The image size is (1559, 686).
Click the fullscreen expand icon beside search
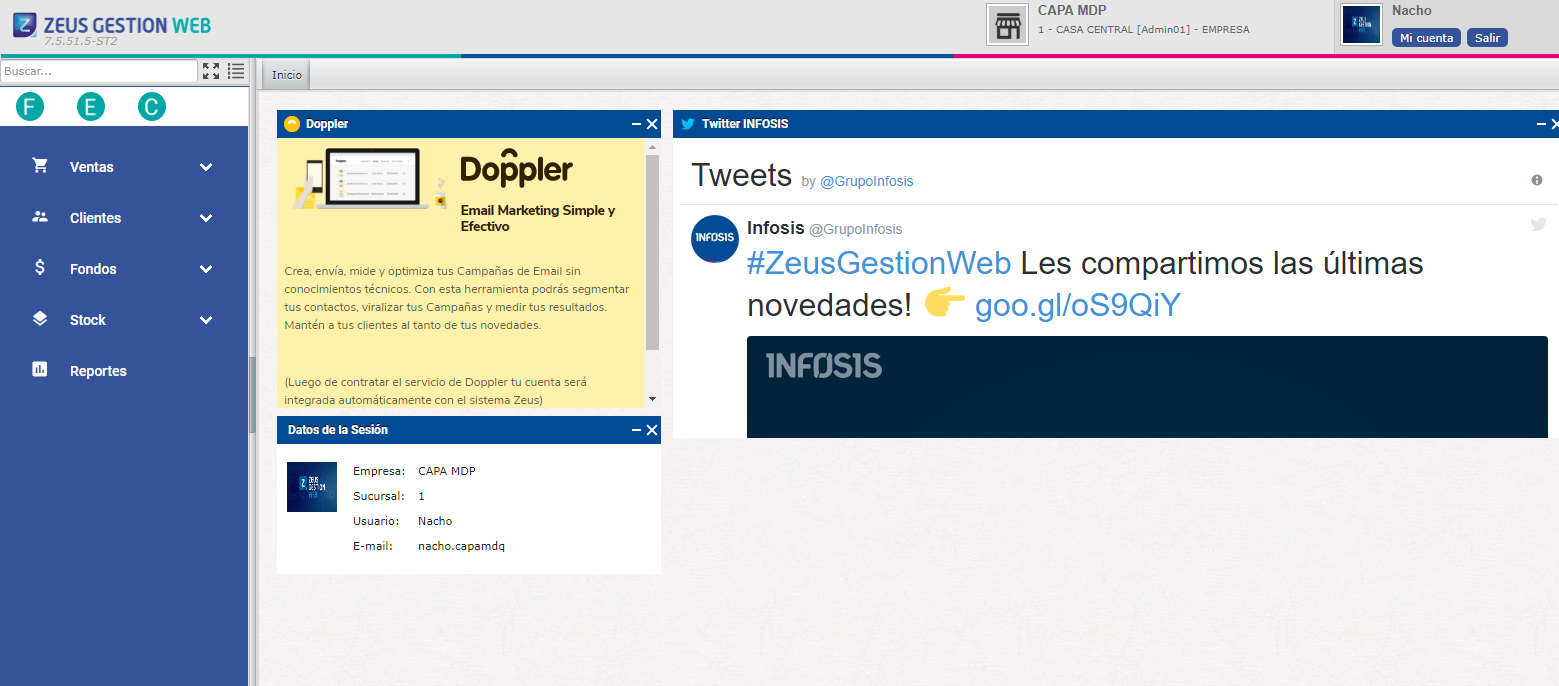pyautogui.click(x=211, y=71)
